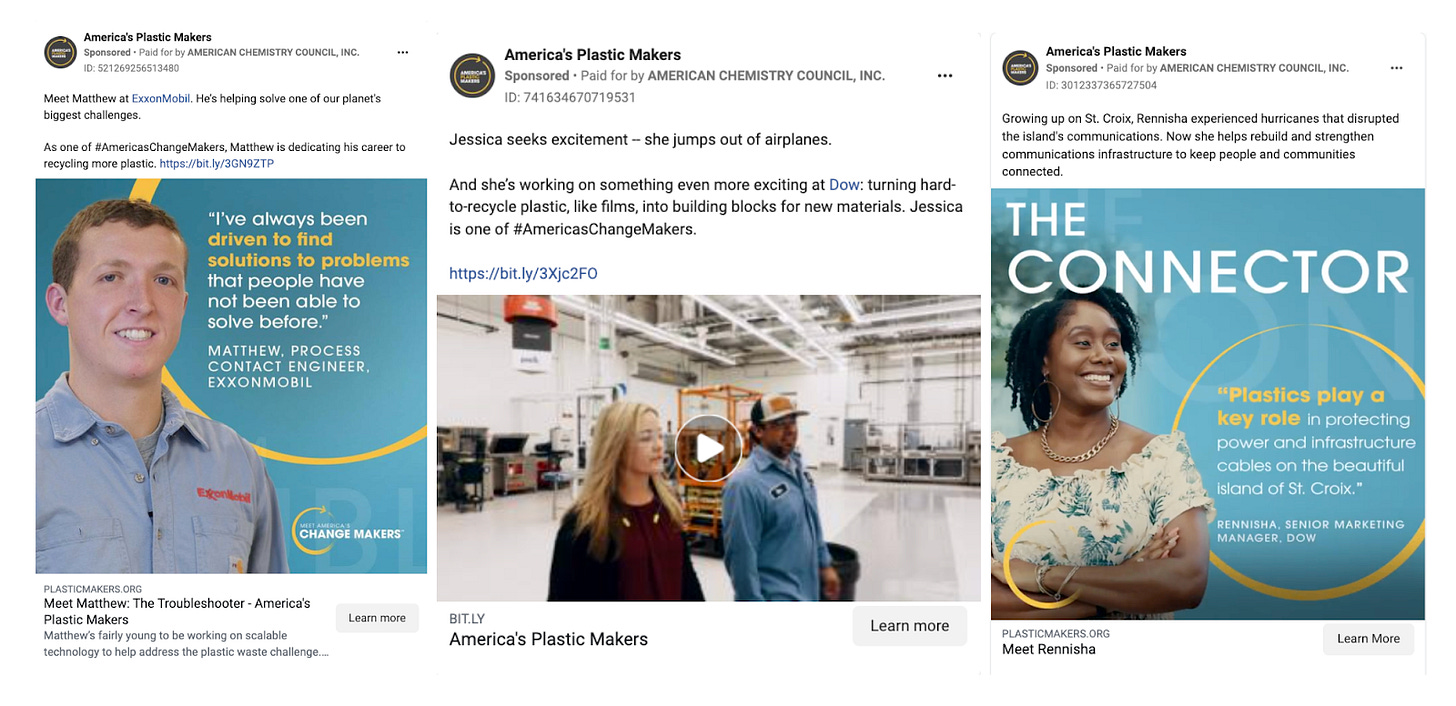1456x706 pixels.
Task: Click 'Jessica seeks excitement' text line
Action: 640,140
